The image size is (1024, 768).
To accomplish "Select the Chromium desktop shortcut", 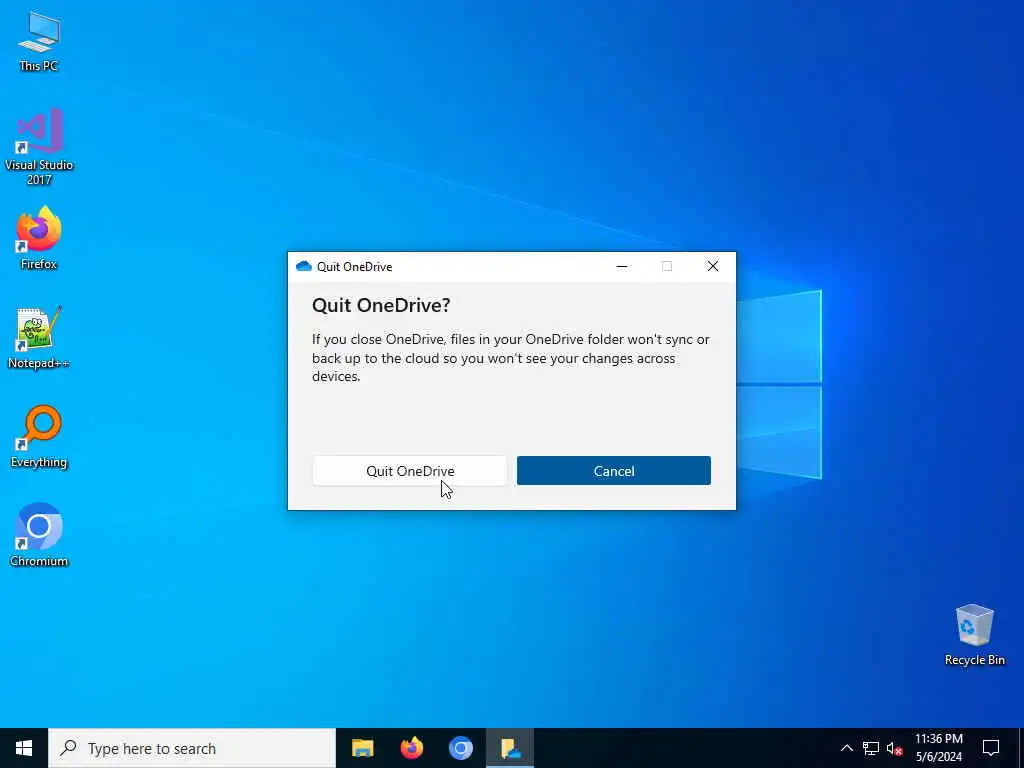I will pos(39,535).
